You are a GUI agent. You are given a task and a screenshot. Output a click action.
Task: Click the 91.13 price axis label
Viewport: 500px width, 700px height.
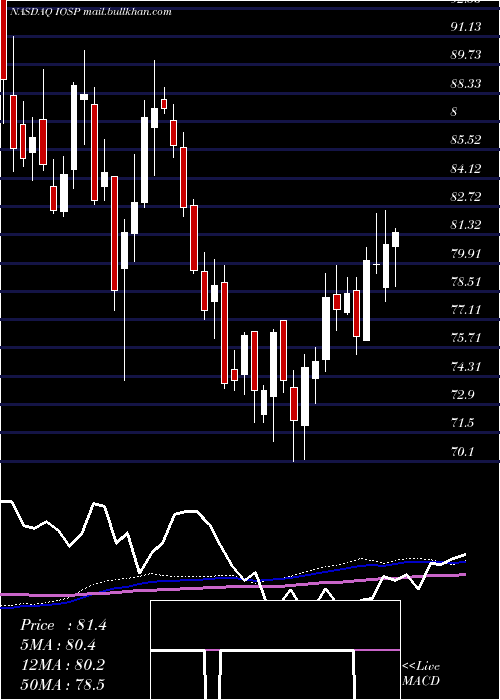[466, 27]
